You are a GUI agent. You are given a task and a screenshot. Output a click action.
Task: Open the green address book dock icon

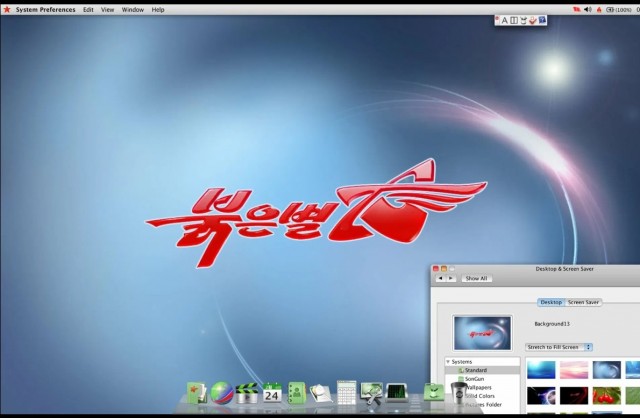coord(296,391)
